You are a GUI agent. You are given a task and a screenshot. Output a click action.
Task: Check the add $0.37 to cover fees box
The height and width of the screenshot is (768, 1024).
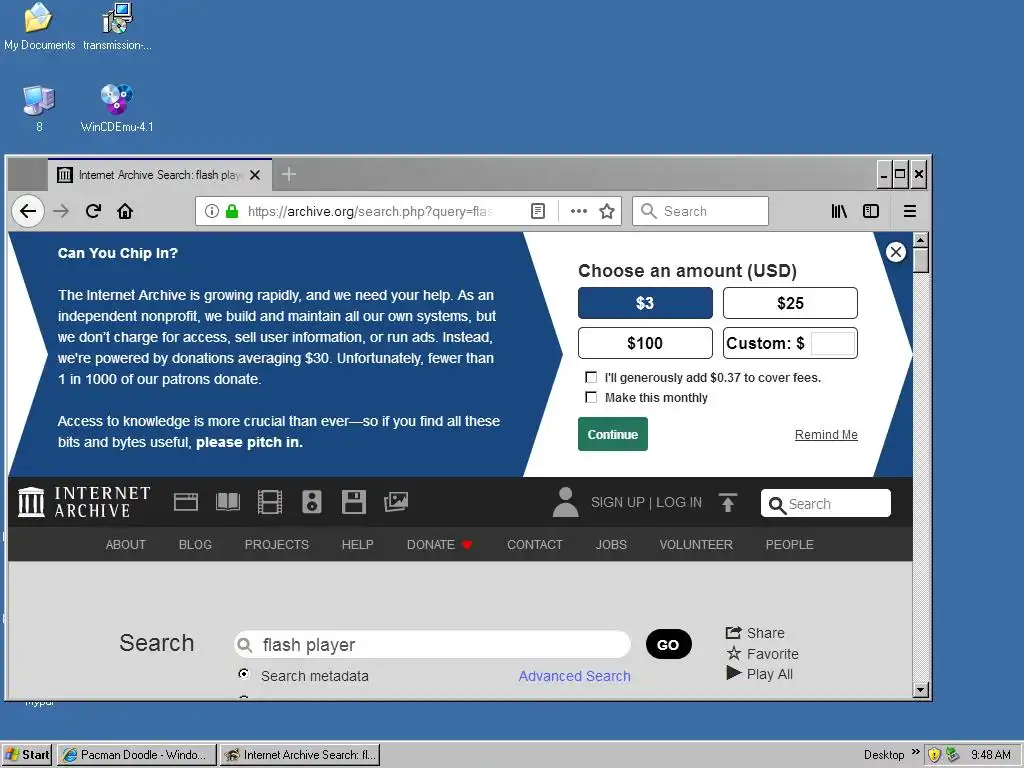pyautogui.click(x=591, y=377)
